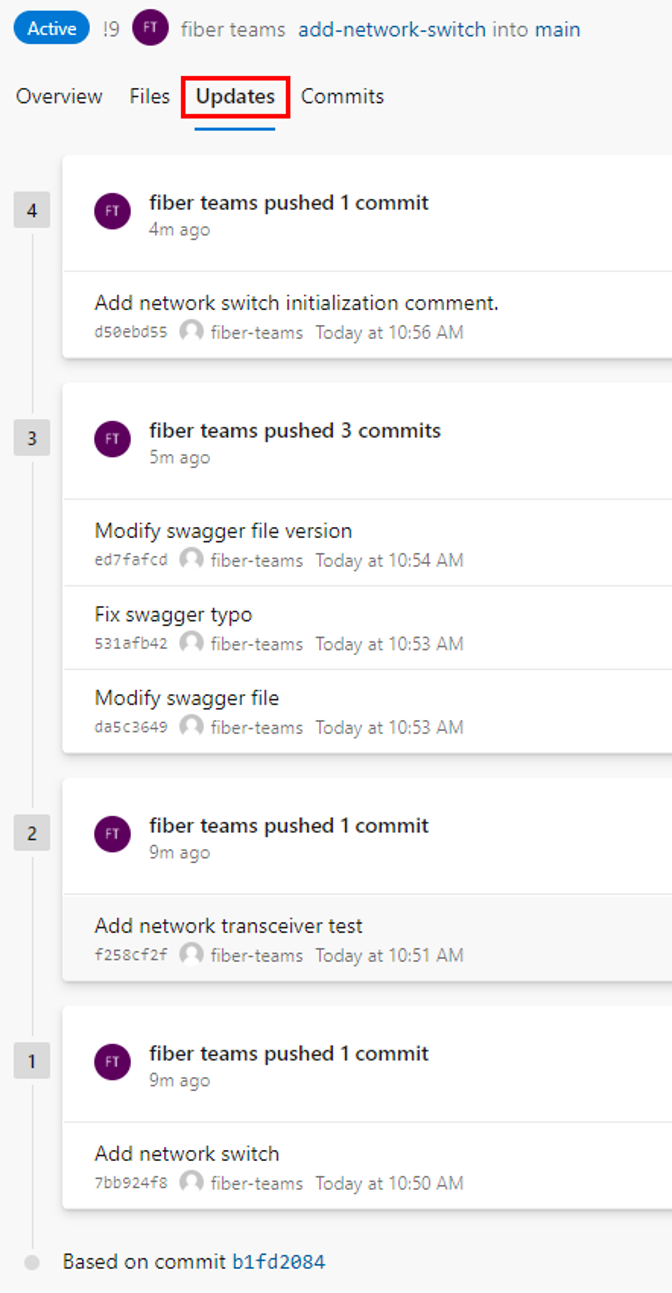The width and height of the screenshot is (672, 1293).
Task: Open the Overview tab
Action: pyautogui.click(x=59, y=97)
